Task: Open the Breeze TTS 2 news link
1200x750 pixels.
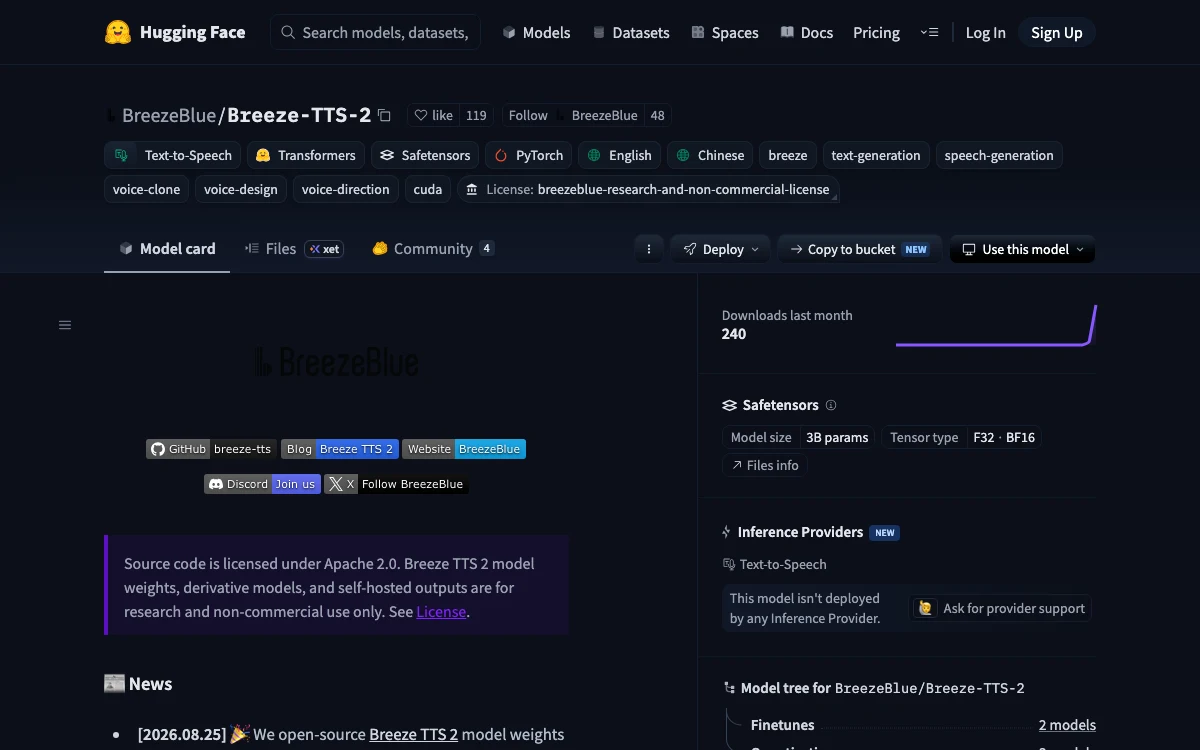Action: [413, 734]
